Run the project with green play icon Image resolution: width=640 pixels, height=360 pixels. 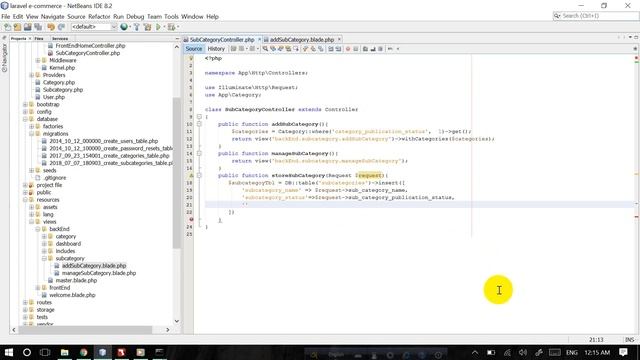tap(158, 27)
